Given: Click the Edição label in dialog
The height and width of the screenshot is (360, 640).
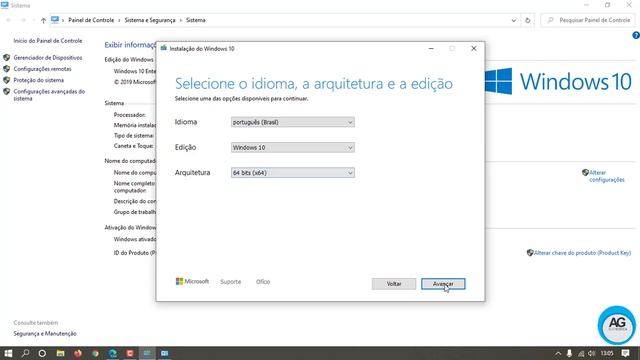Looking at the screenshot, I should click(x=186, y=147).
